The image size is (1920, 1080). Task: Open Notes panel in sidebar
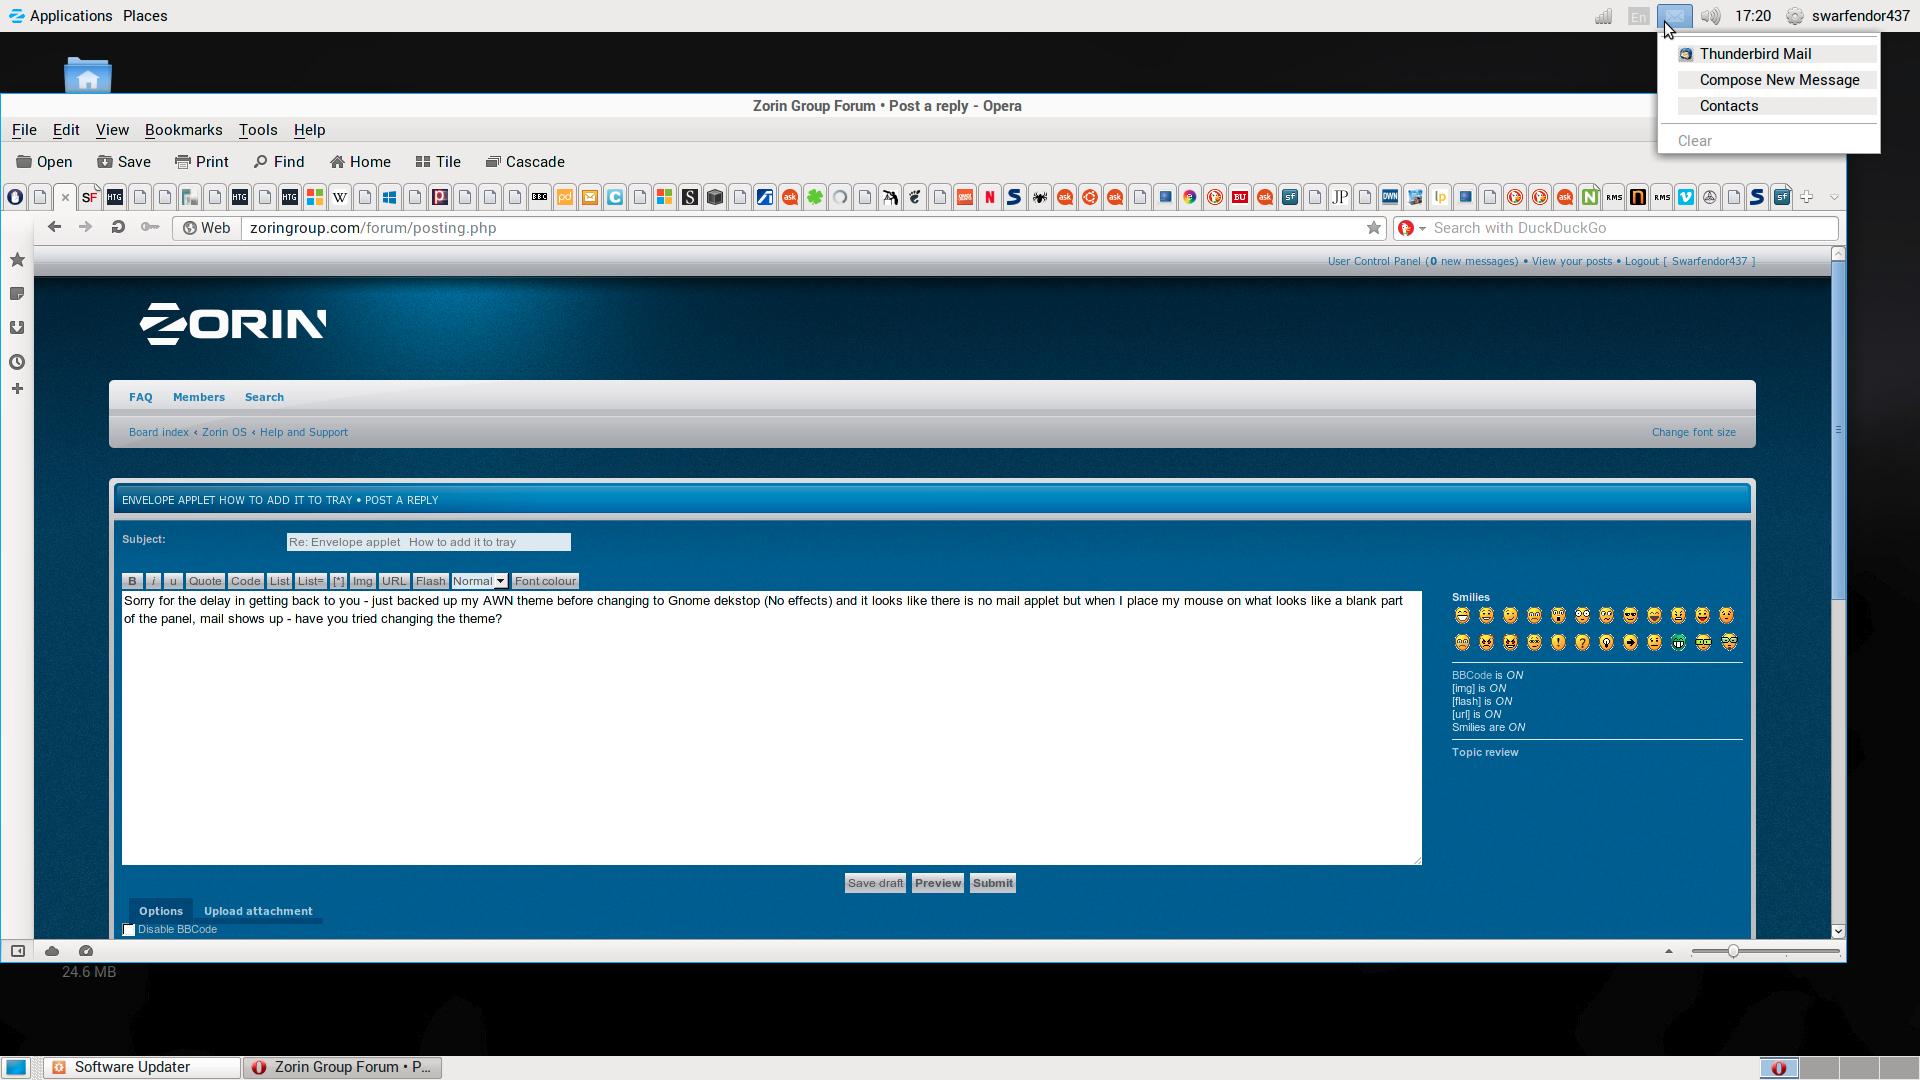coord(17,294)
